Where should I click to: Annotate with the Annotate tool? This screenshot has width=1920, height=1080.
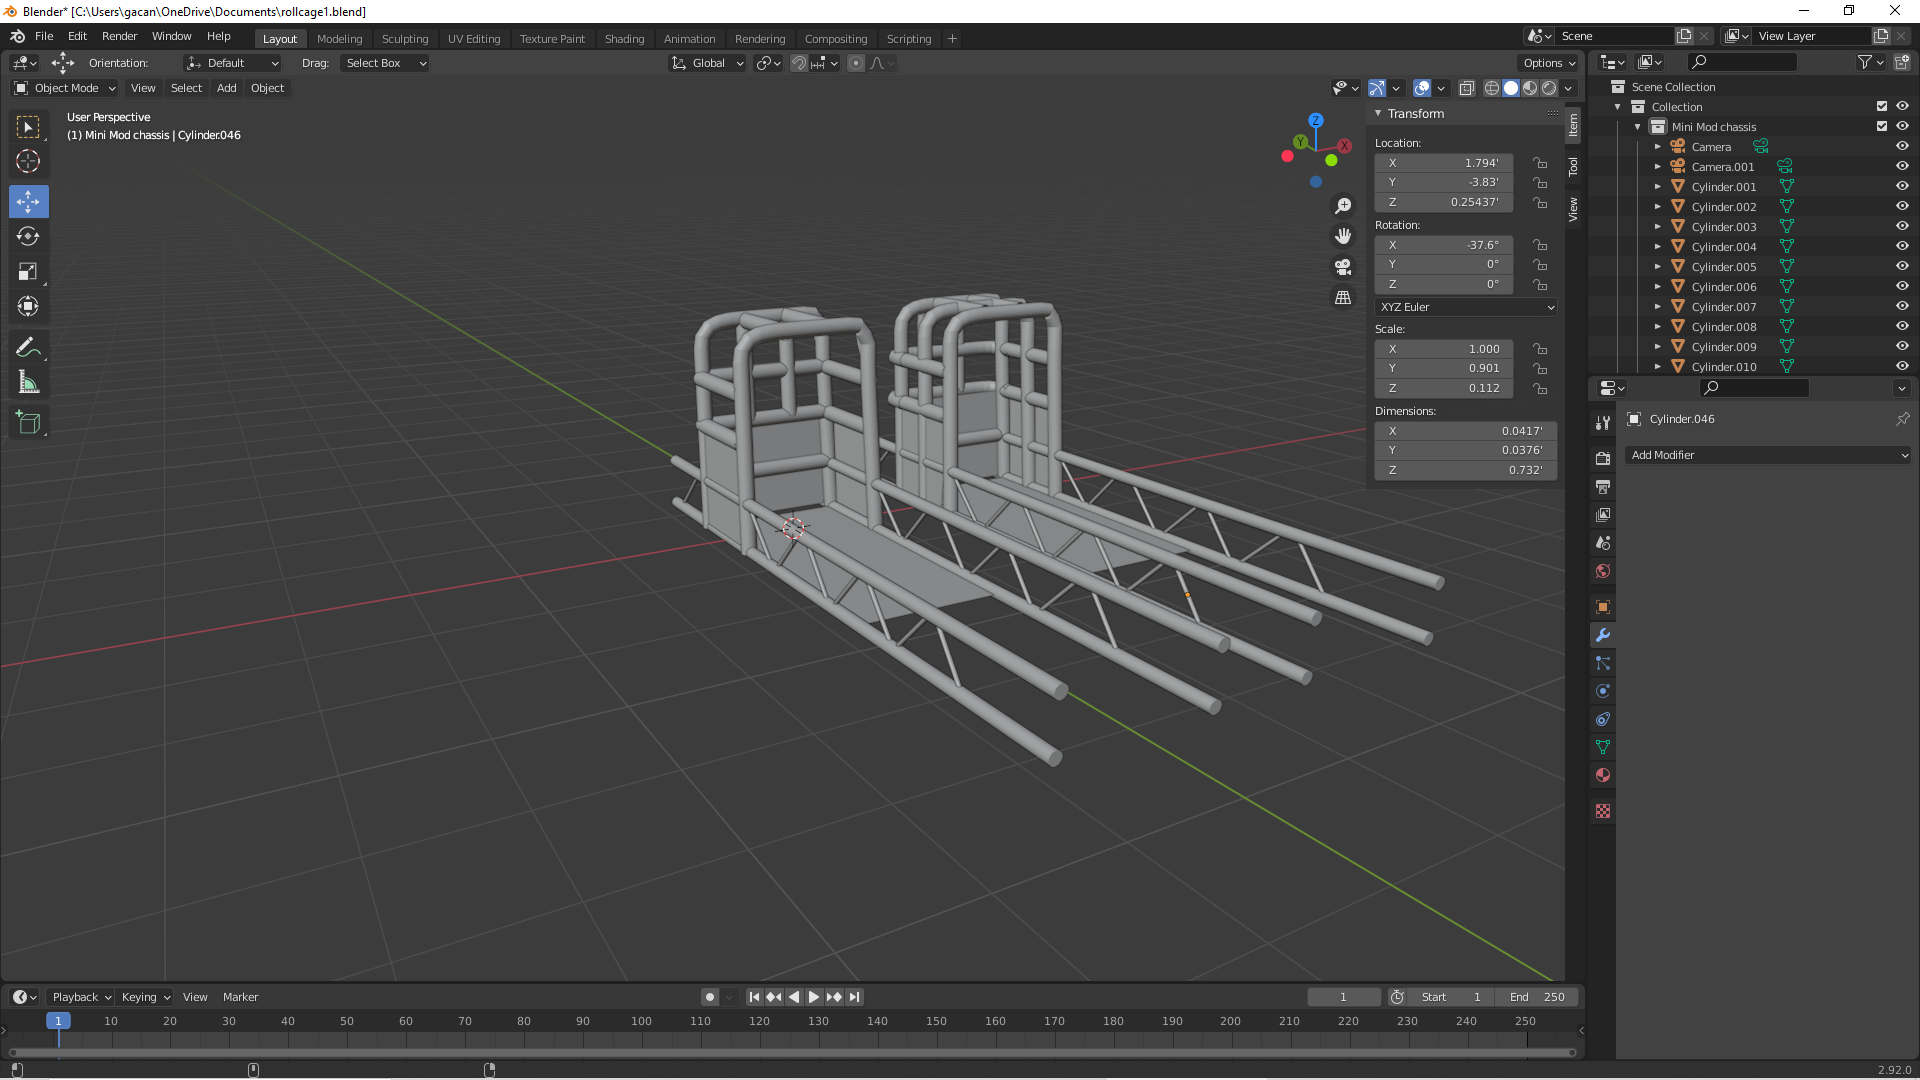point(28,348)
